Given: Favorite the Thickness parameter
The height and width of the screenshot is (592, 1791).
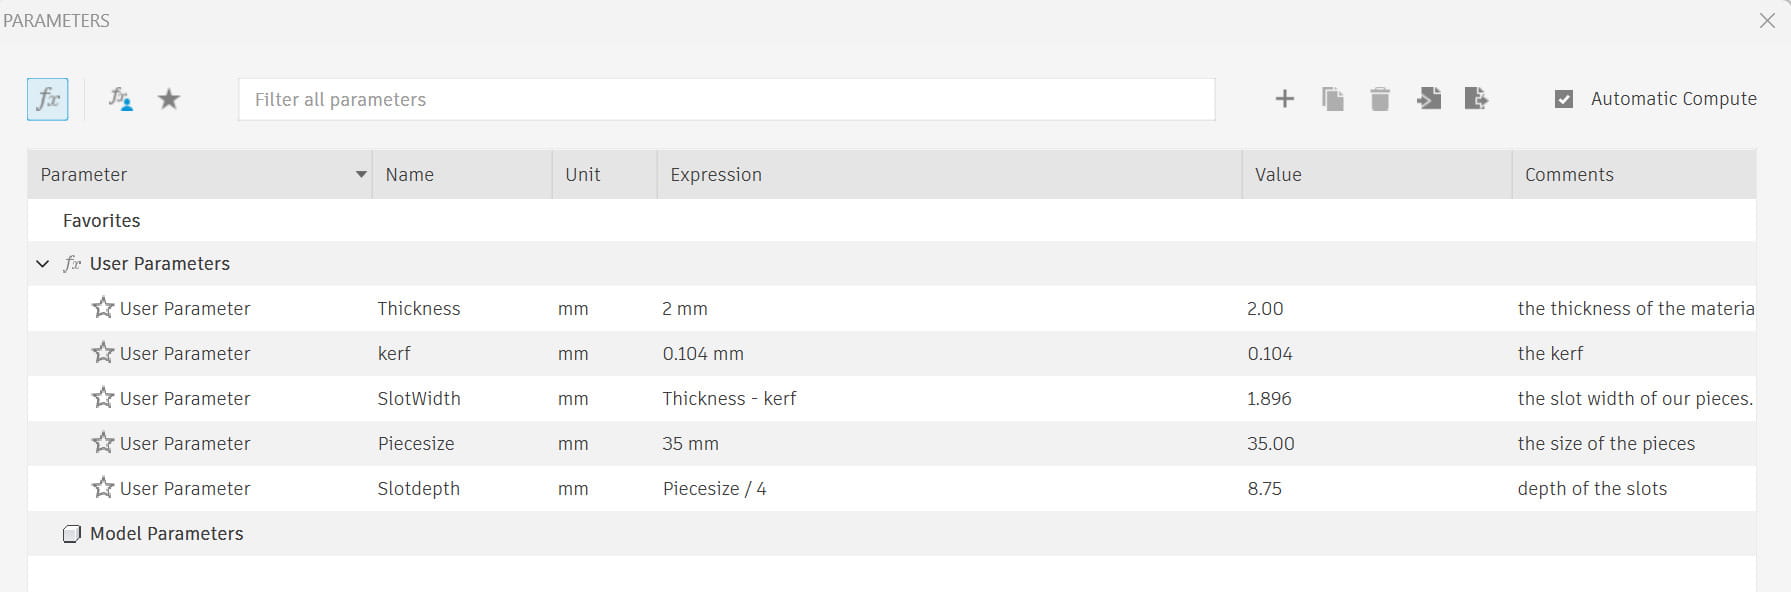Looking at the screenshot, I should tap(102, 308).
